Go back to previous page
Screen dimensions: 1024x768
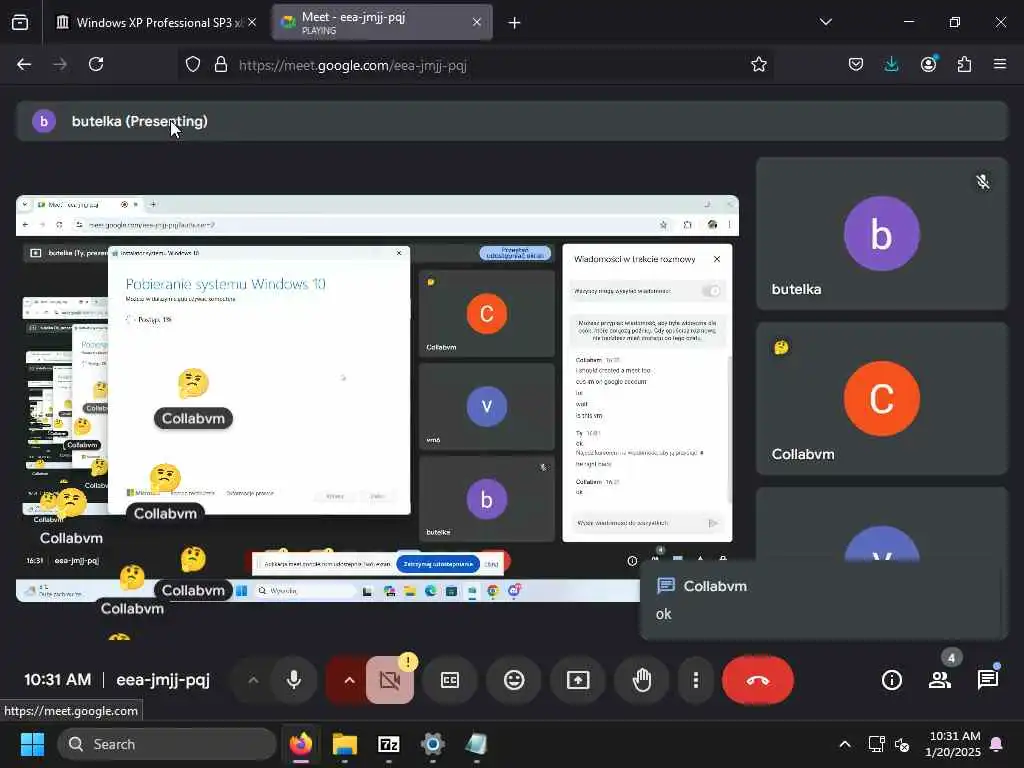(x=24, y=64)
